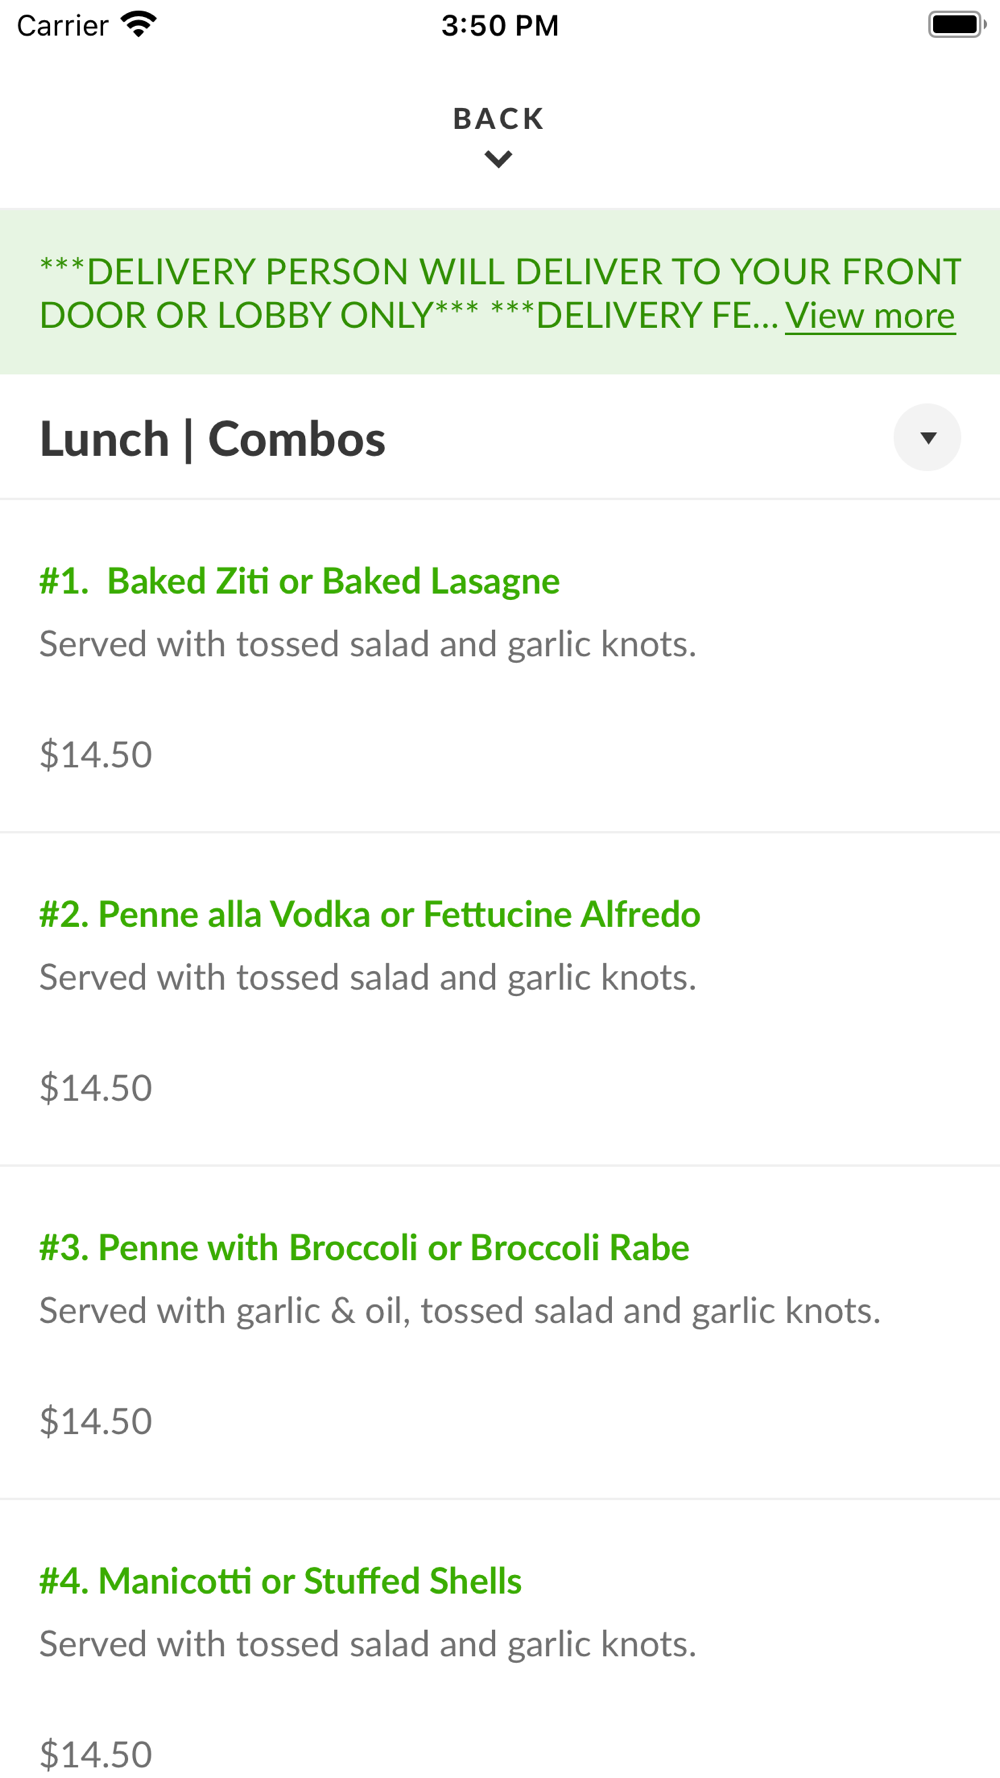Screen dimensions: 1000x1778
Task: Tap the BACK button at top
Action: (x=498, y=119)
